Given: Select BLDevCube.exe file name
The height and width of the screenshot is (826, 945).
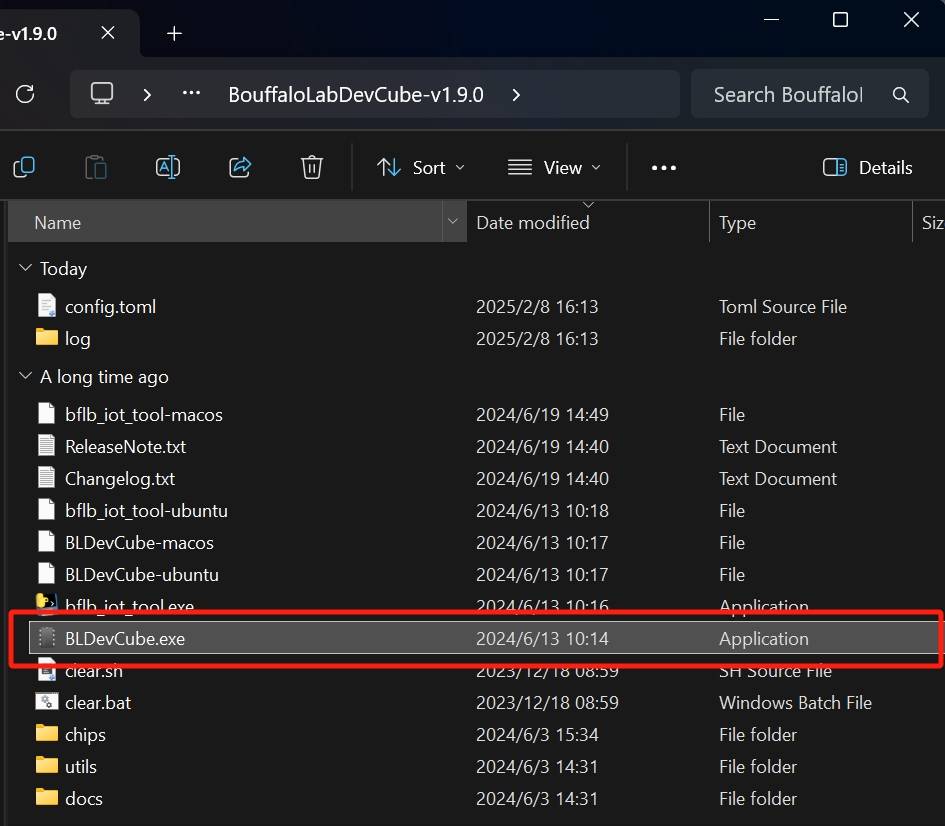Looking at the screenshot, I should click(x=125, y=638).
